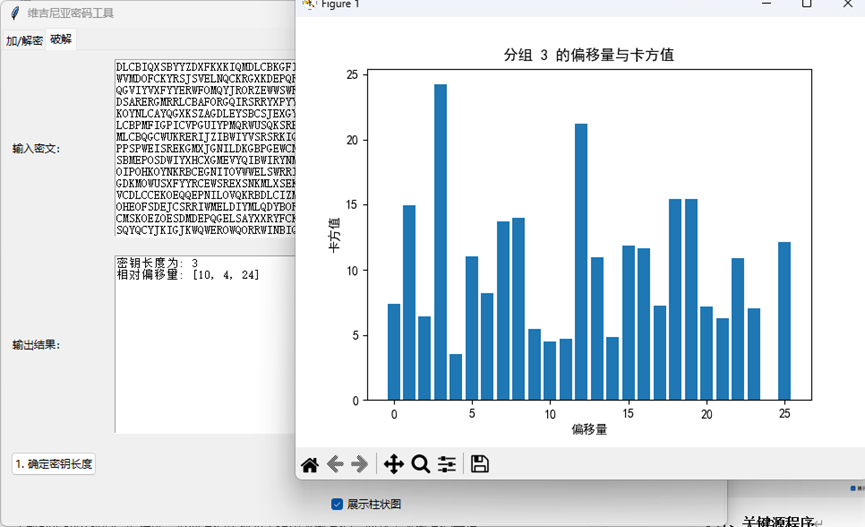Click the 密钥长度为: 3 result line

[157, 263]
